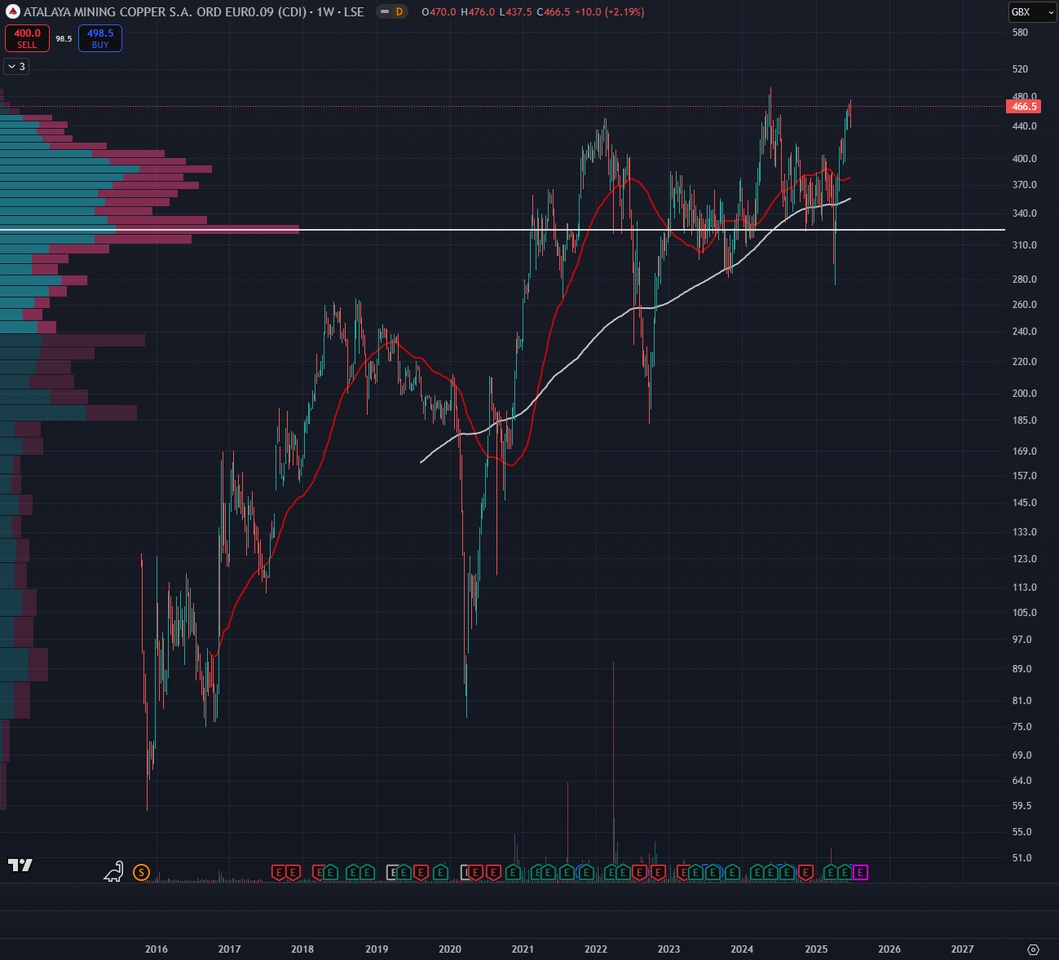Open chart settings gear on the time axis
This screenshot has height=960, width=1059.
[1033, 949]
